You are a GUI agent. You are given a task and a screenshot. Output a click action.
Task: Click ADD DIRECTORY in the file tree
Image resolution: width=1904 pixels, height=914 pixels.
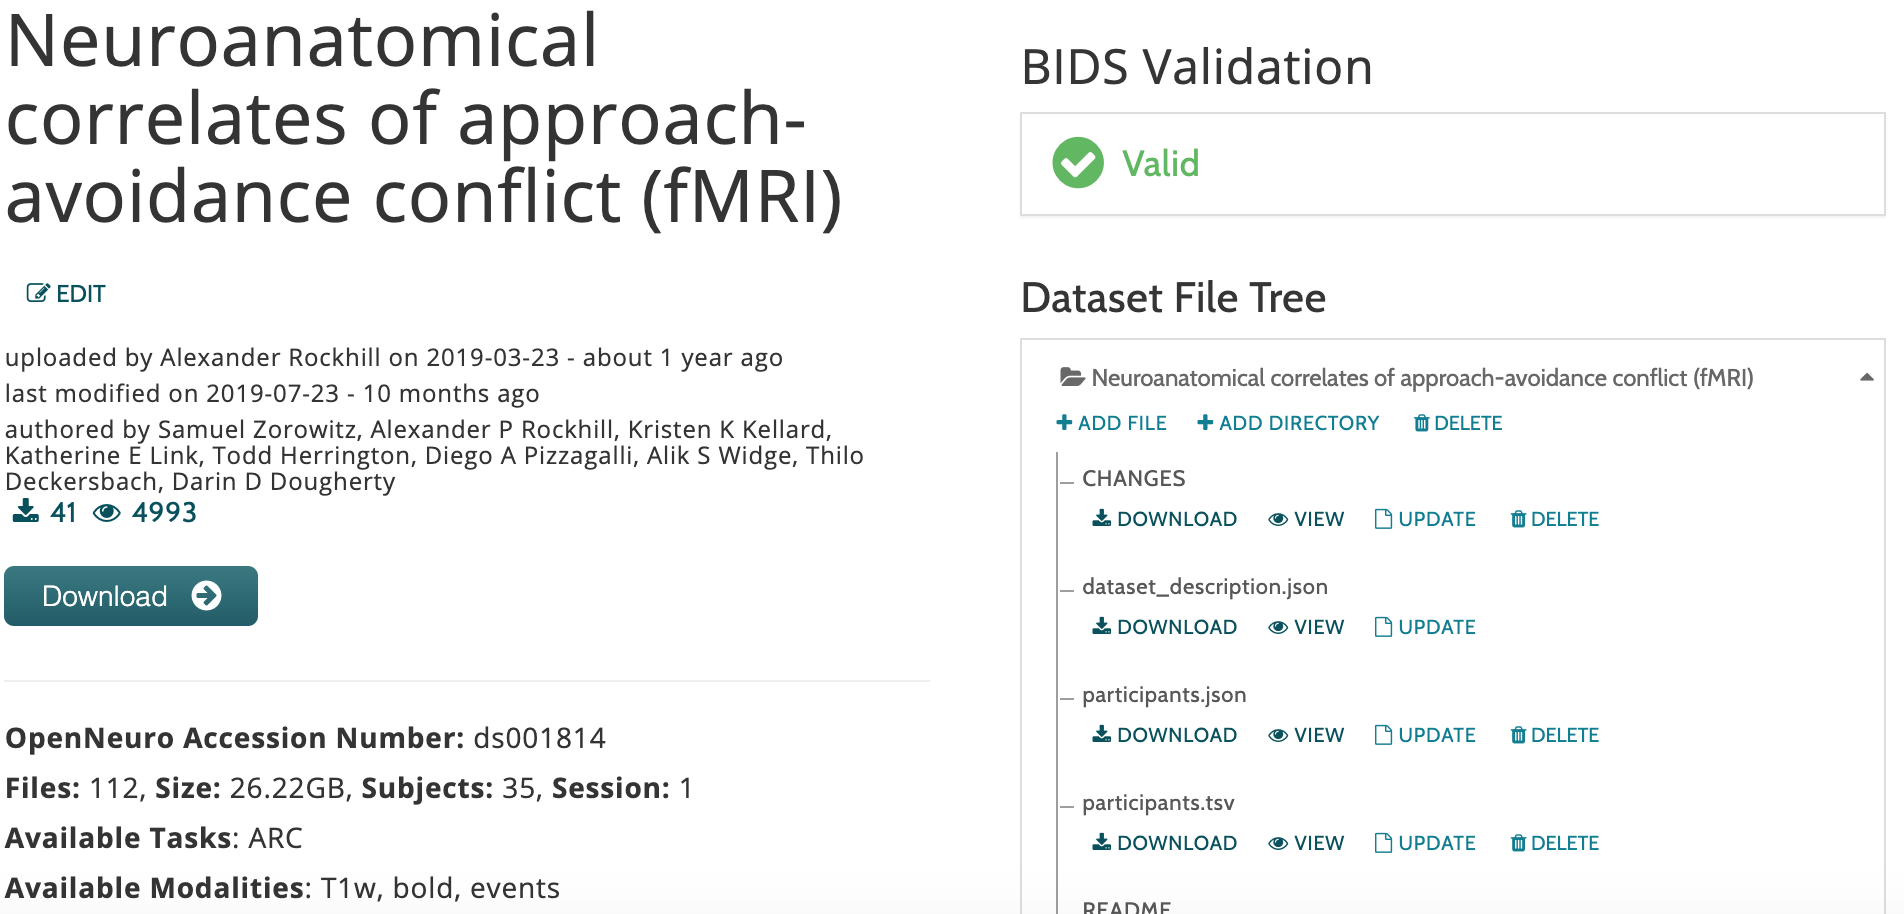click(x=1288, y=423)
